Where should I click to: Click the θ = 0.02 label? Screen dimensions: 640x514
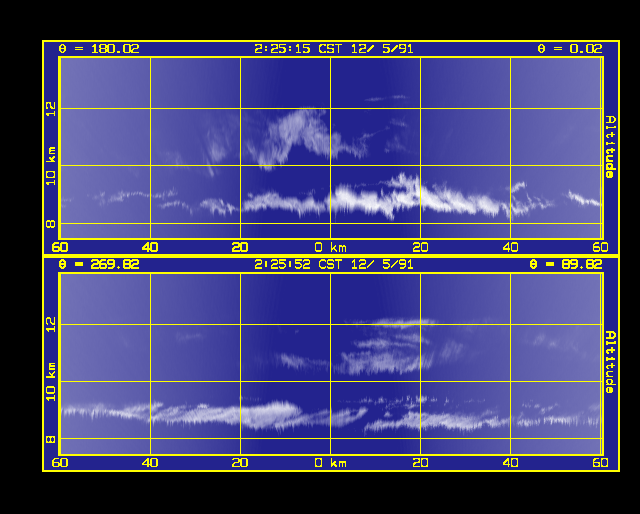coord(570,49)
